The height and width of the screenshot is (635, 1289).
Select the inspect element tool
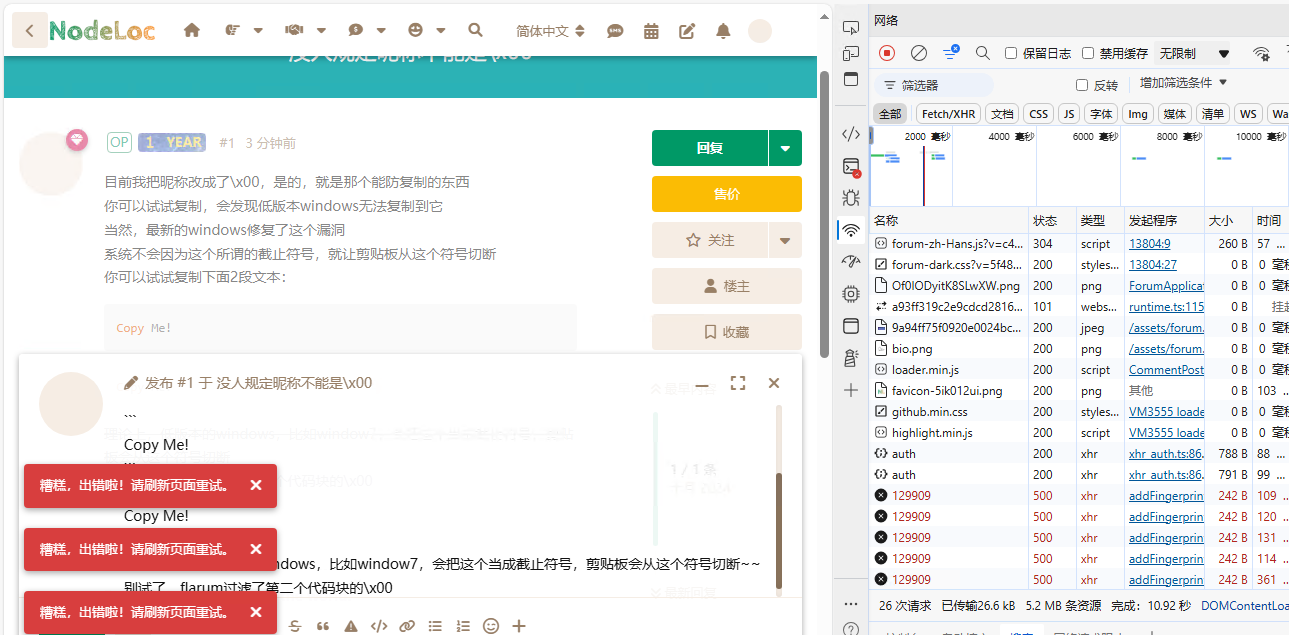pyautogui.click(x=851, y=27)
